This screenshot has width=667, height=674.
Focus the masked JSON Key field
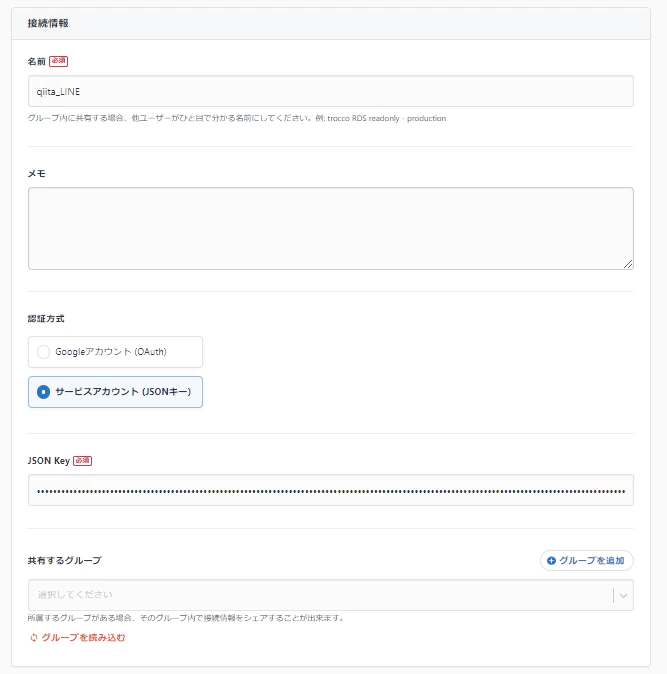click(330, 491)
